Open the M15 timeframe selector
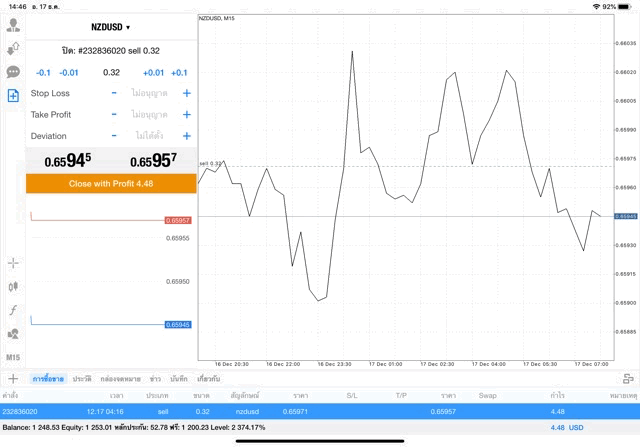This screenshot has height=447, width=640. [x=13, y=357]
